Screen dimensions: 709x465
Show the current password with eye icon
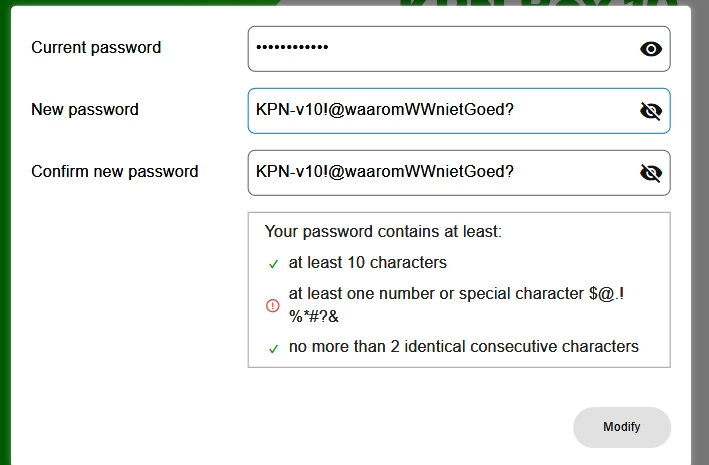[651, 49]
